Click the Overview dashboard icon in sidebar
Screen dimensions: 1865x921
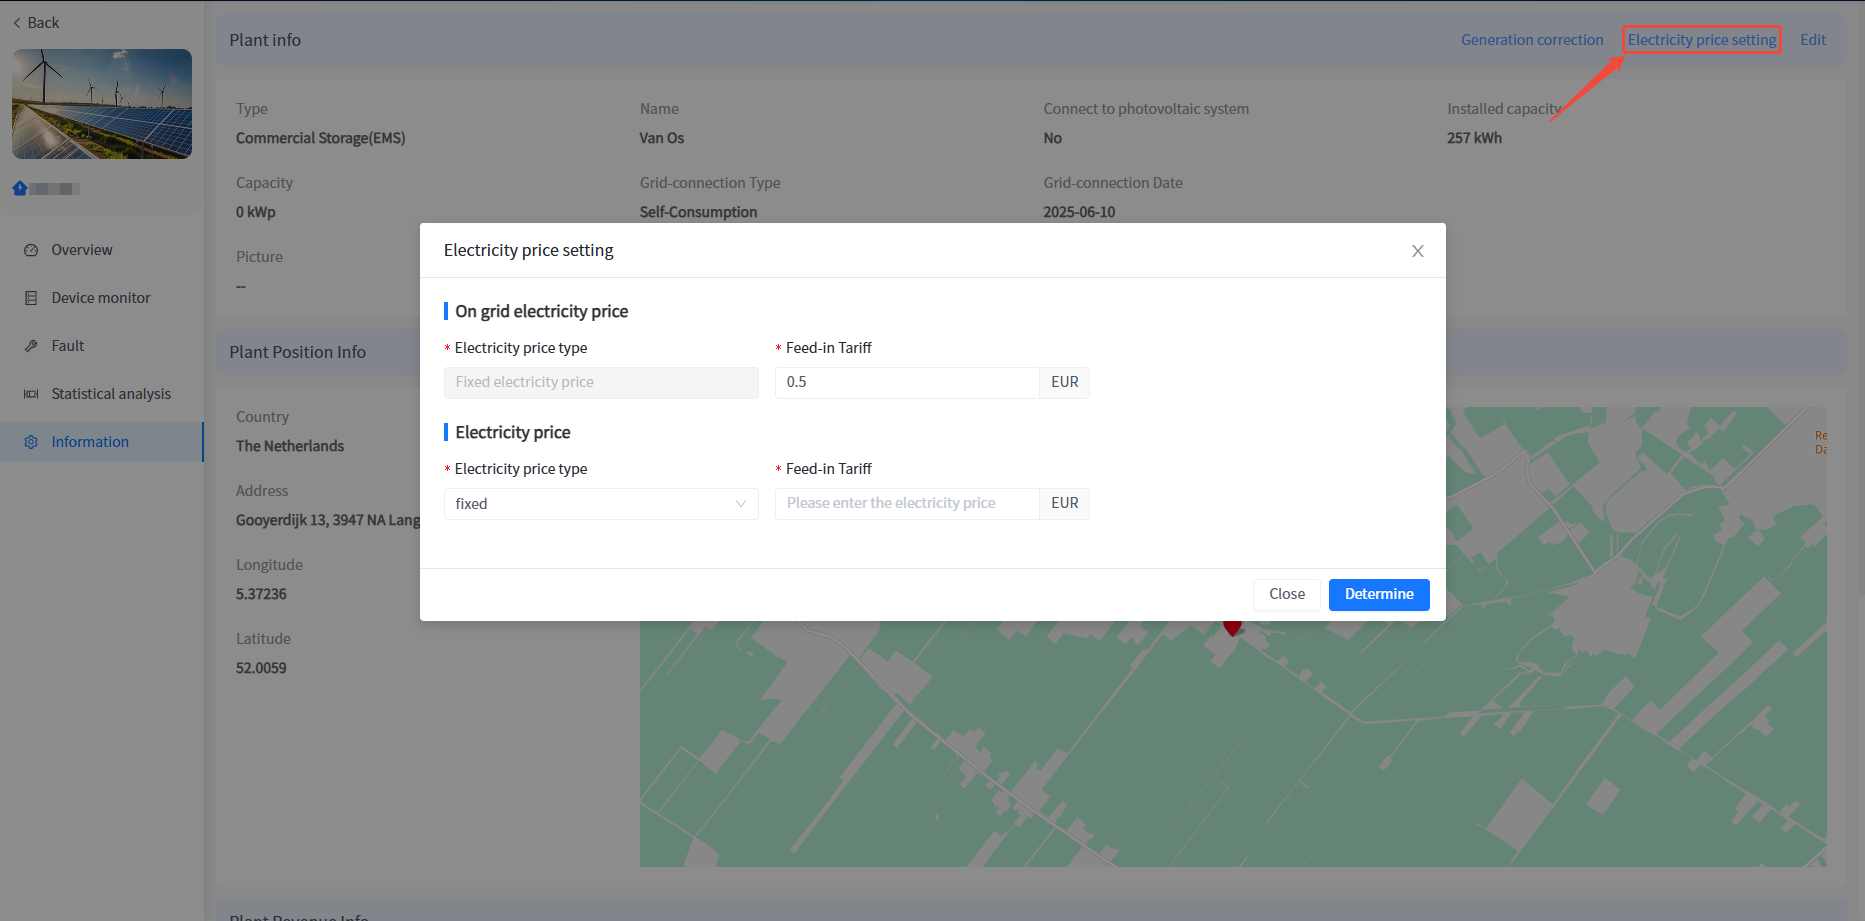point(31,250)
